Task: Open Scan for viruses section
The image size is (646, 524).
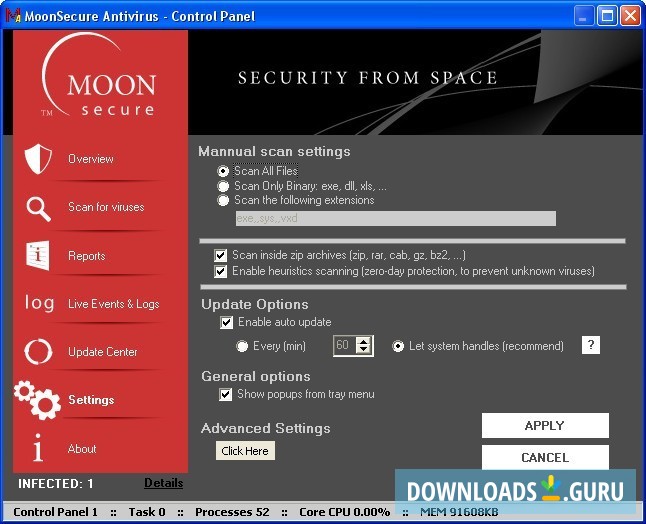Action: point(106,207)
